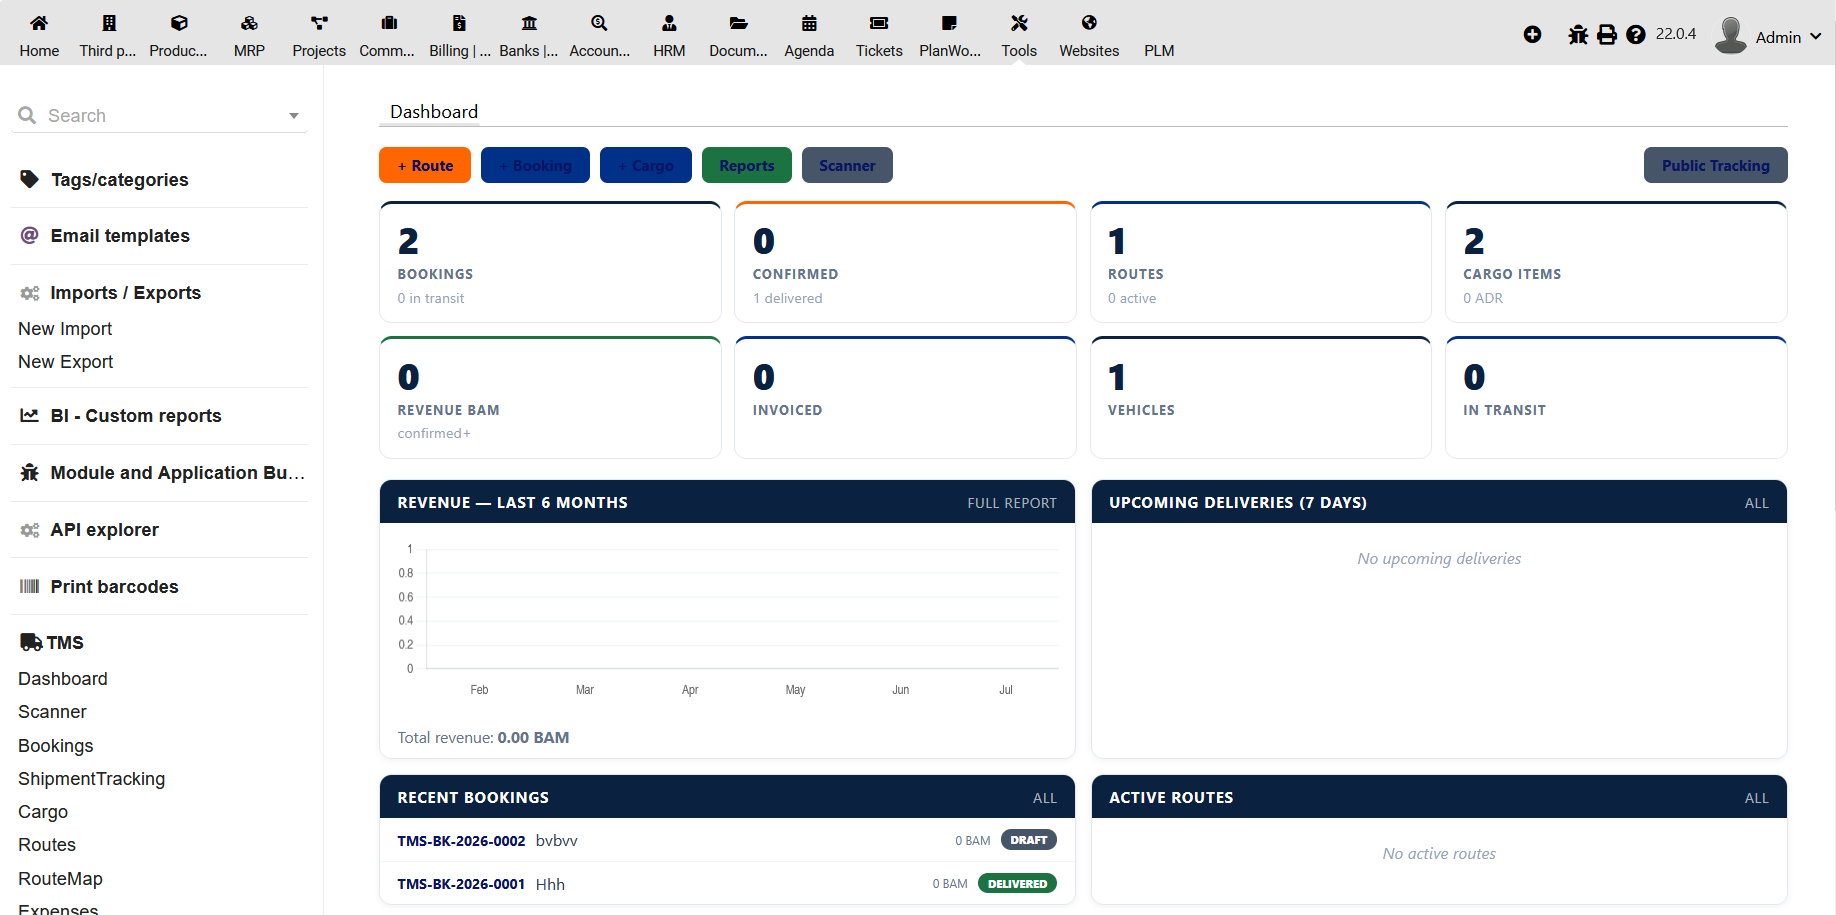Open Agenda calendar icon
The width and height of the screenshot is (1836, 915).
(x=809, y=23)
